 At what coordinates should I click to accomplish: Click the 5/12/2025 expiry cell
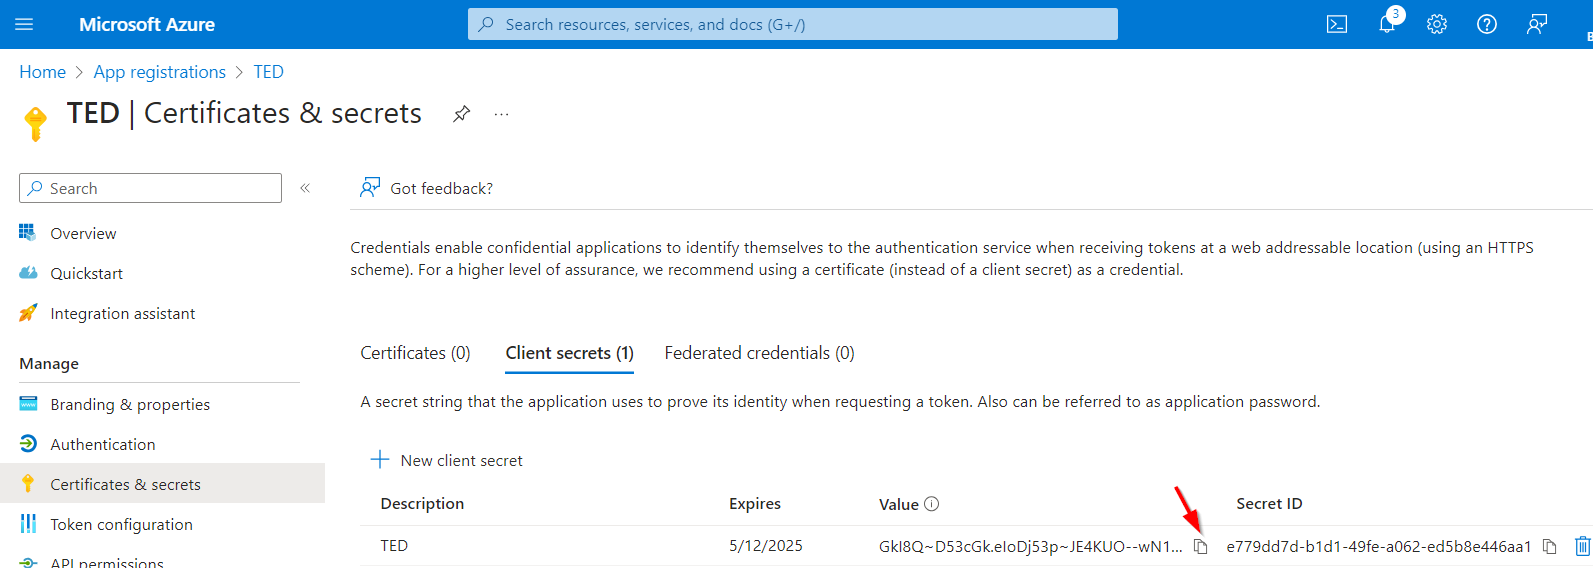click(766, 546)
